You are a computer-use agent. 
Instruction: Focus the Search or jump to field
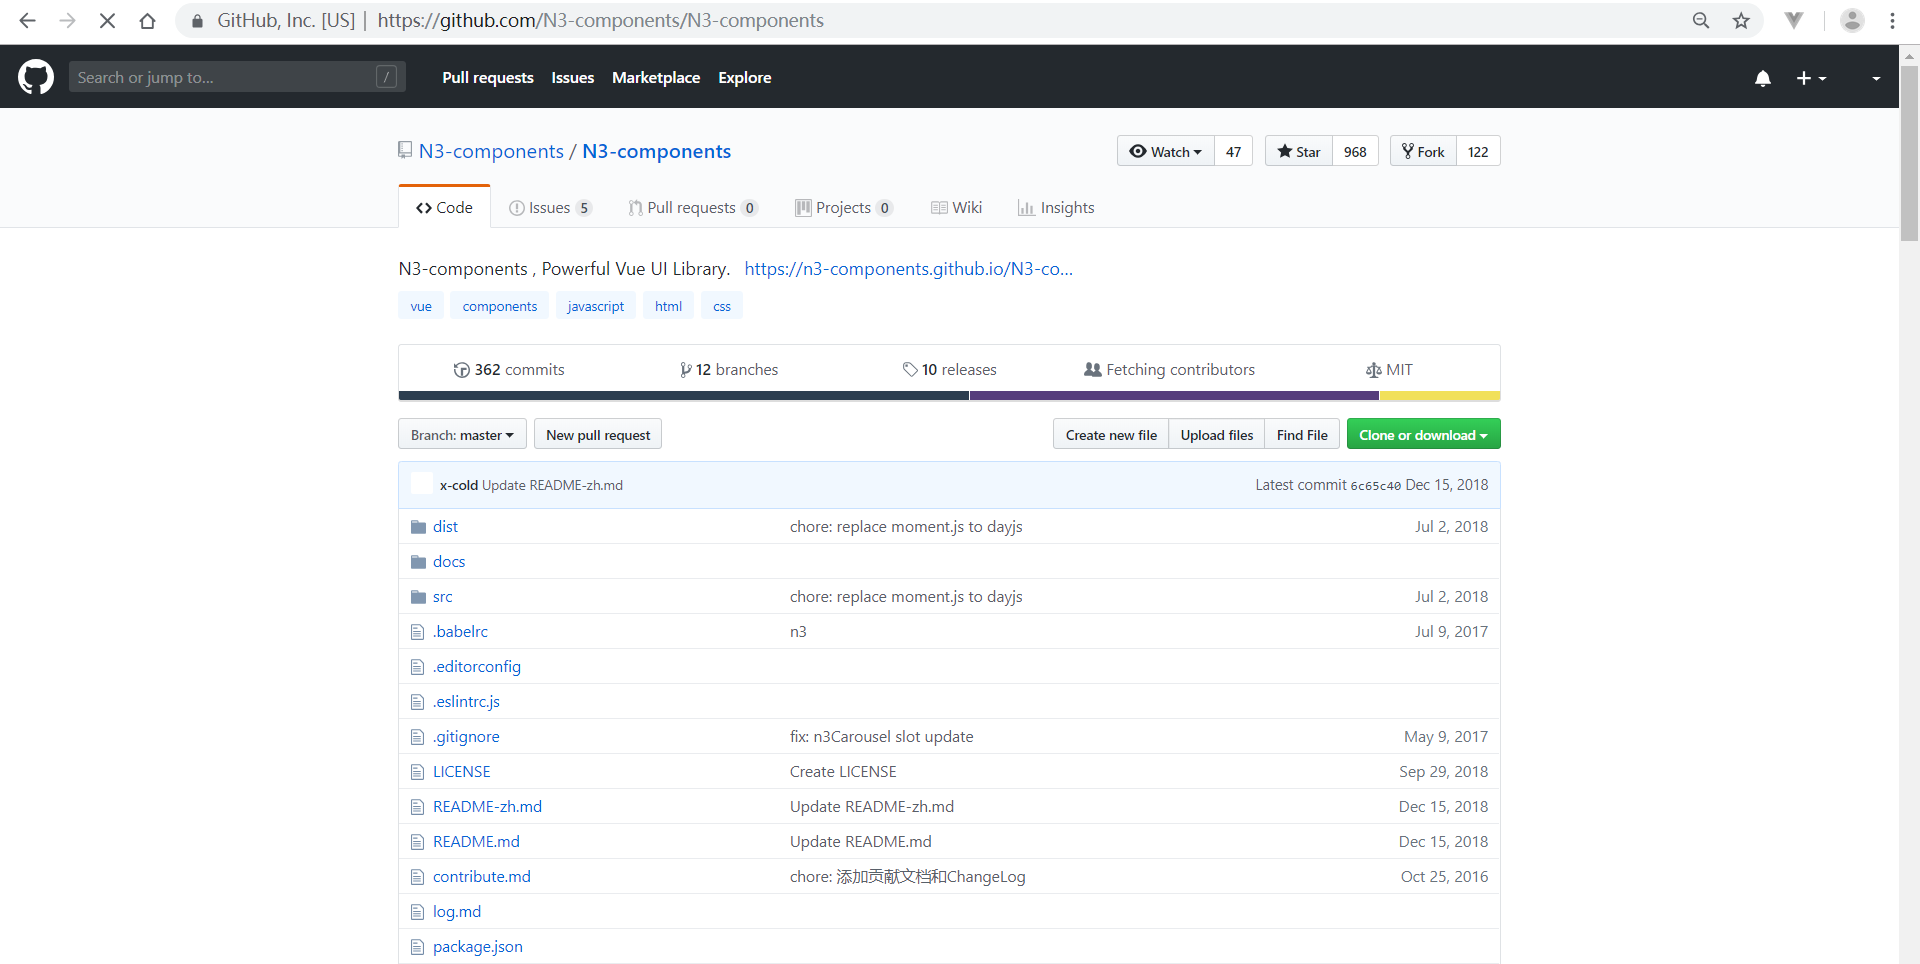point(237,77)
